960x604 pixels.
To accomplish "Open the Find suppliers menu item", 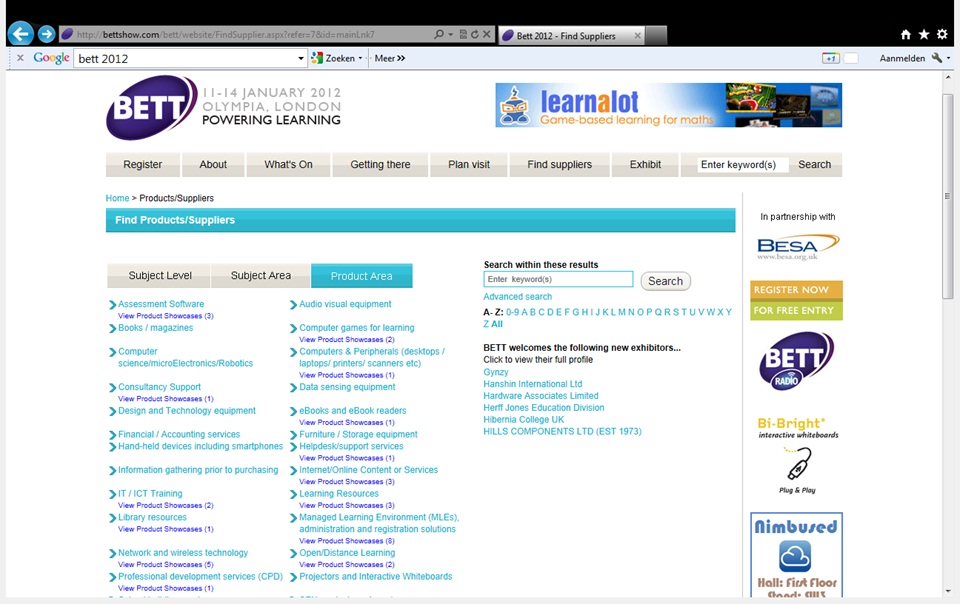I will (x=559, y=165).
